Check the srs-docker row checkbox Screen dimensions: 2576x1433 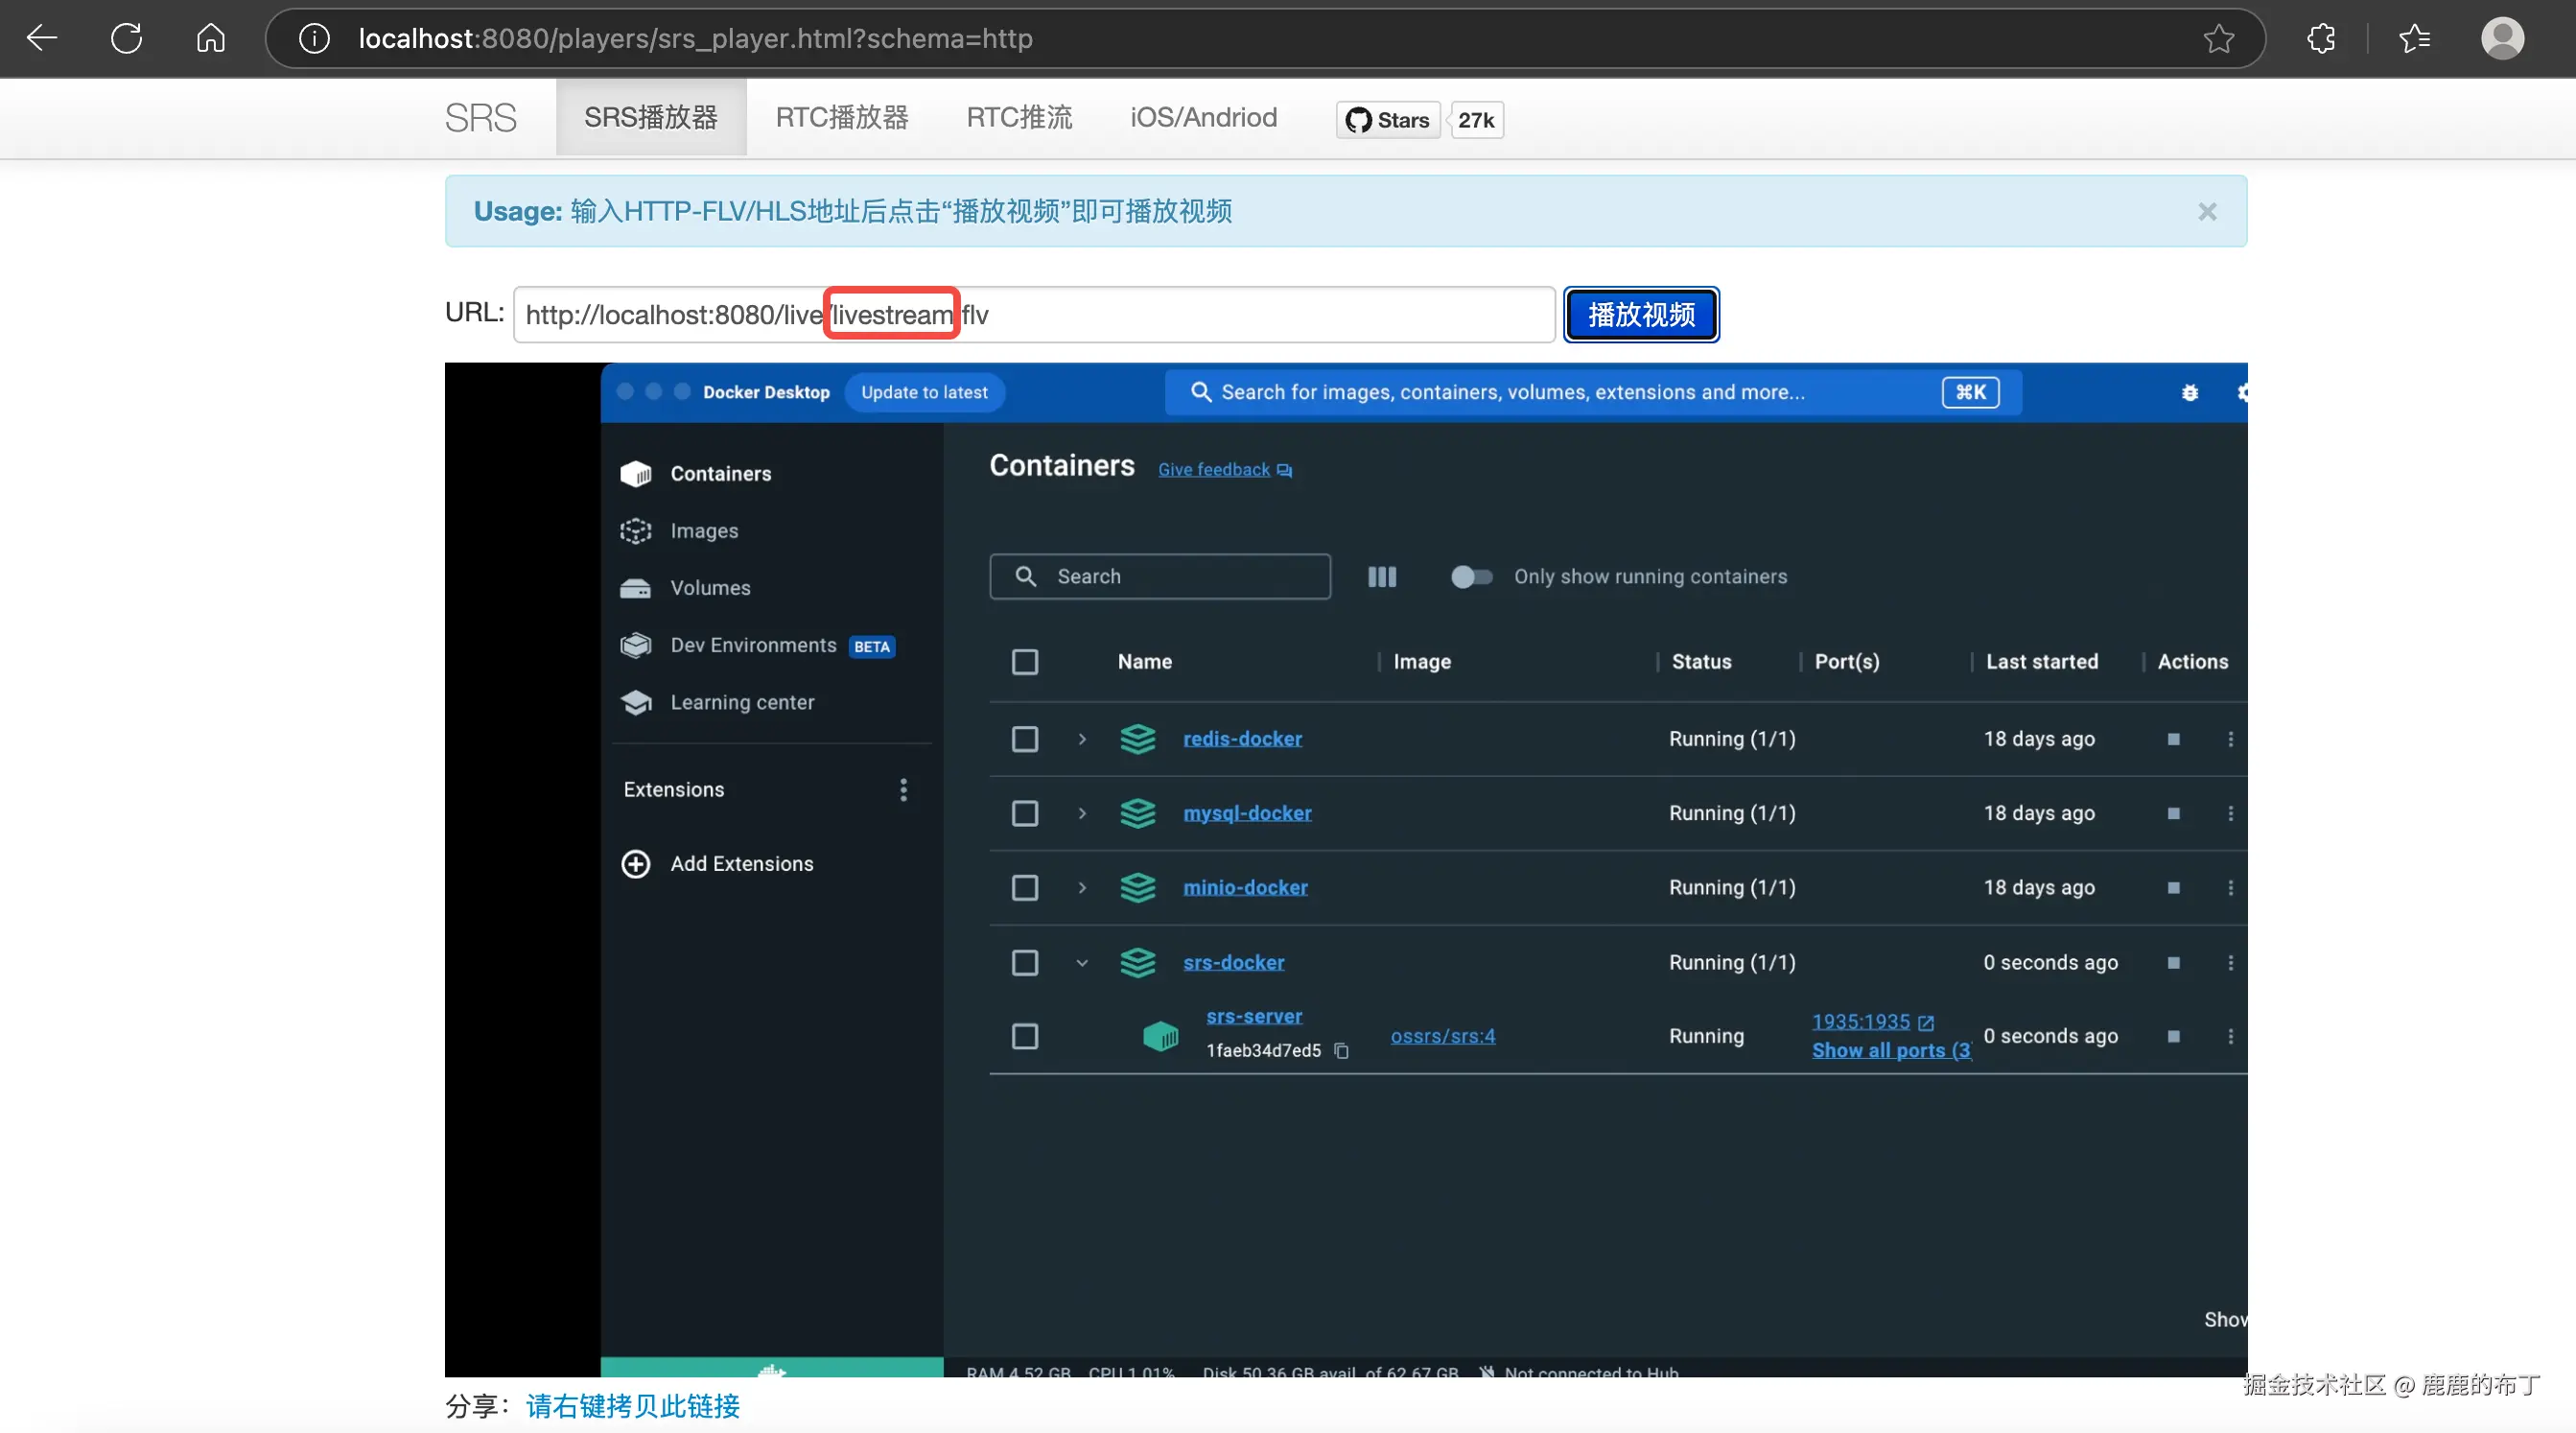(1024, 962)
